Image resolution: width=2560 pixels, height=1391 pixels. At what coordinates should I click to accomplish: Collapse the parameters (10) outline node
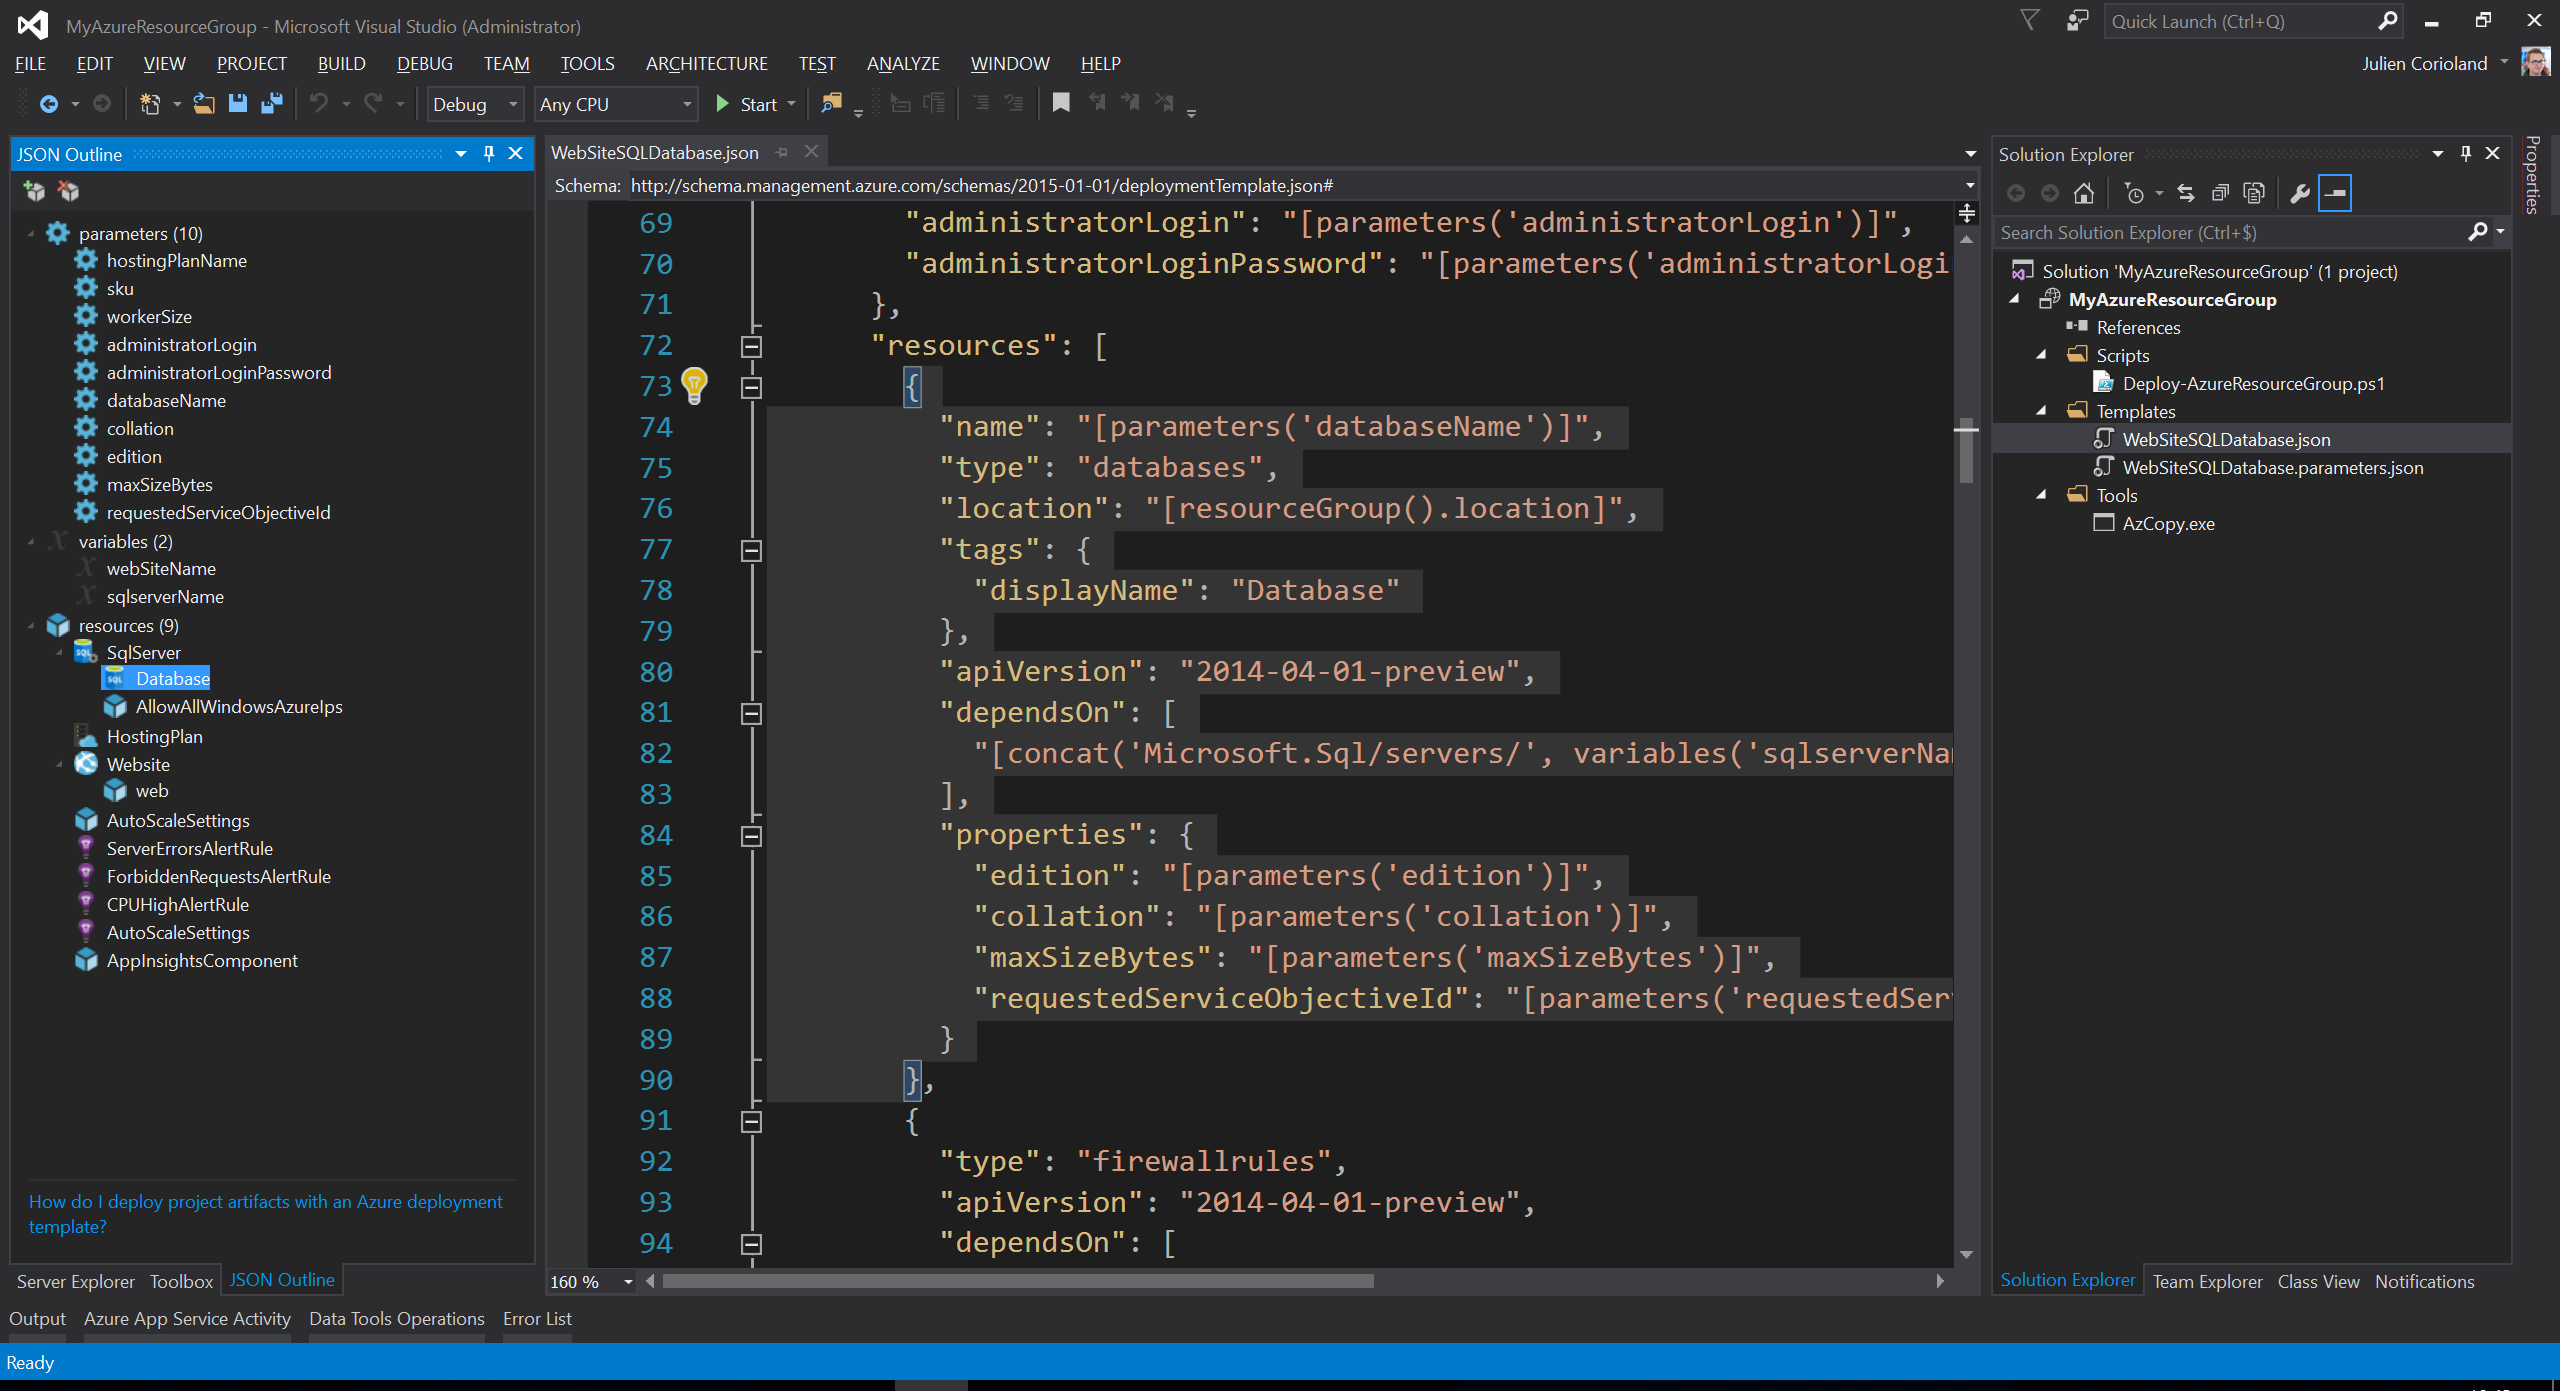pos(30,233)
